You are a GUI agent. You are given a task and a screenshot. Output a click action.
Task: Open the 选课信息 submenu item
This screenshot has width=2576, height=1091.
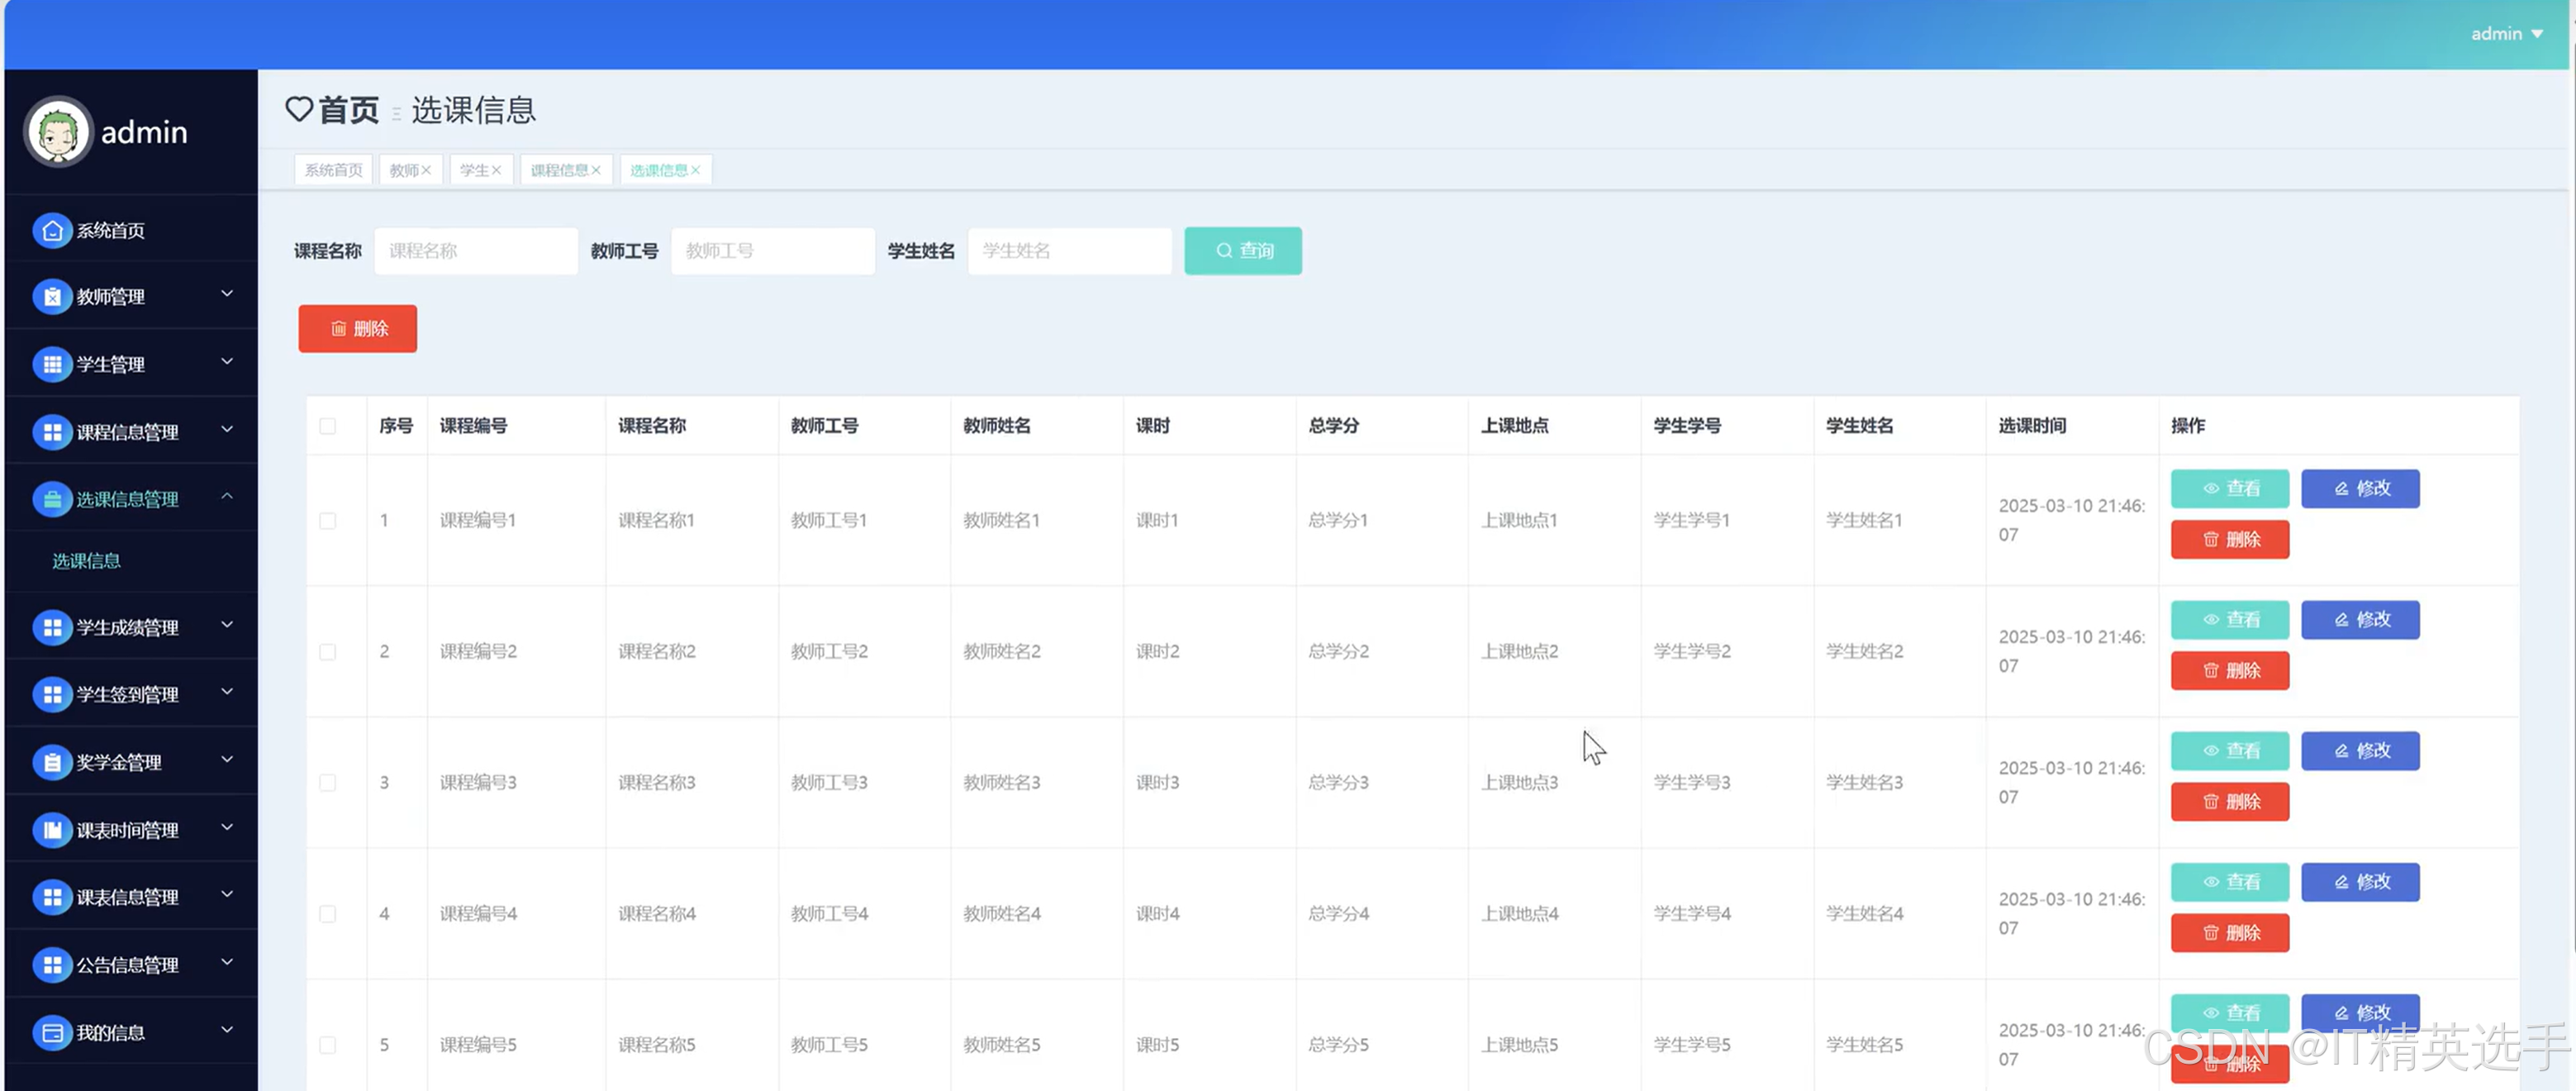click(x=87, y=561)
